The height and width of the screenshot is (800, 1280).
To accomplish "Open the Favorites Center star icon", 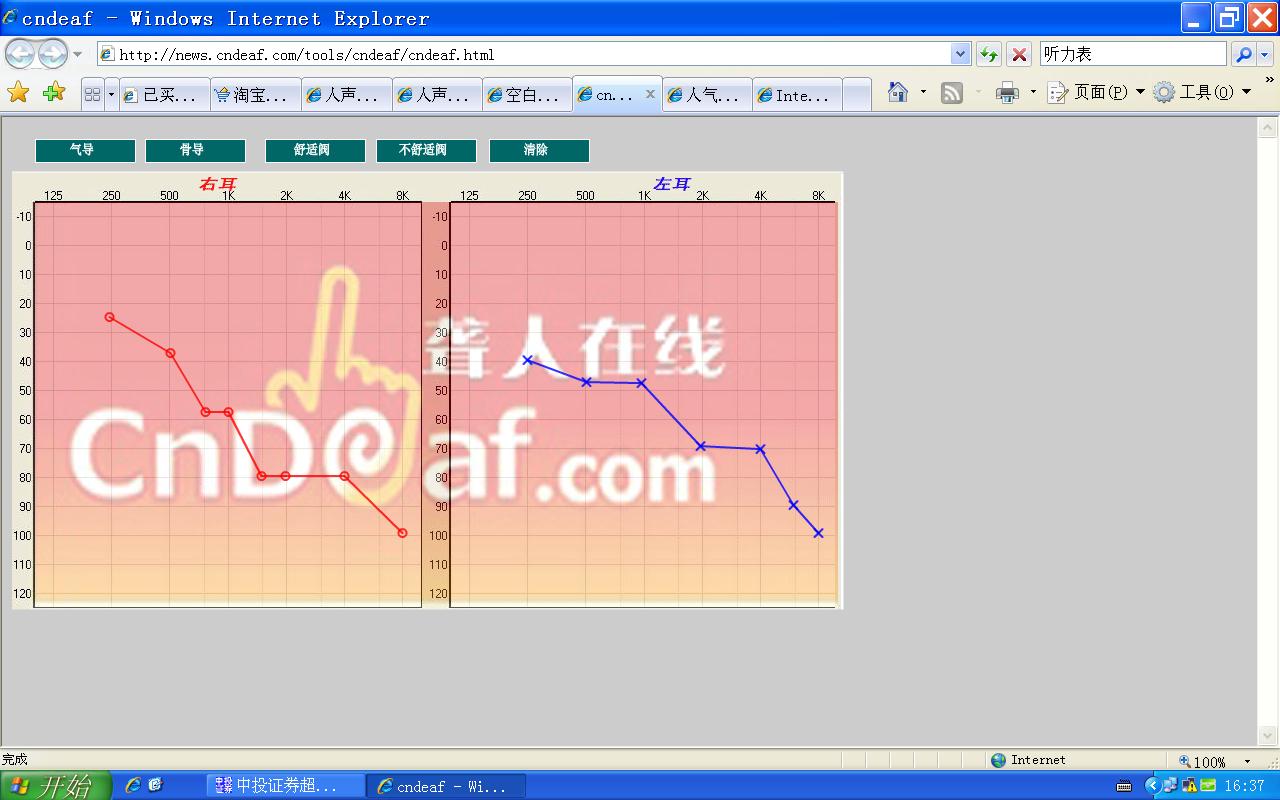I will pyautogui.click(x=18, y=93).
